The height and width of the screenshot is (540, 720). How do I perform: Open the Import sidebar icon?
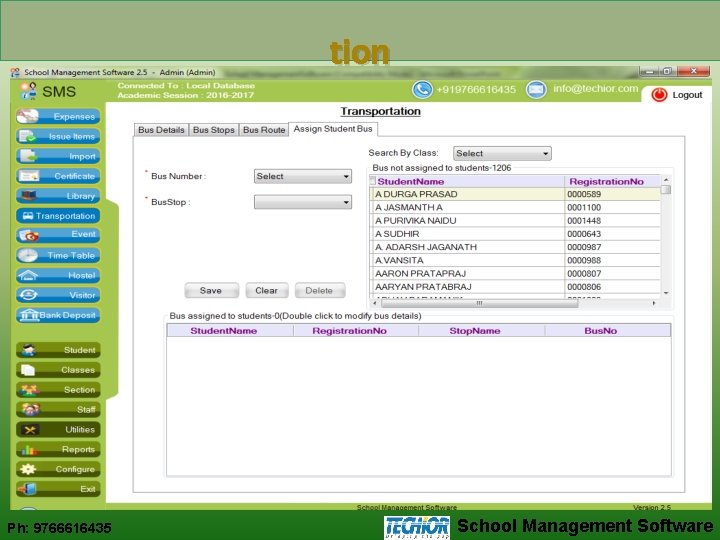[x=28, y=156]
